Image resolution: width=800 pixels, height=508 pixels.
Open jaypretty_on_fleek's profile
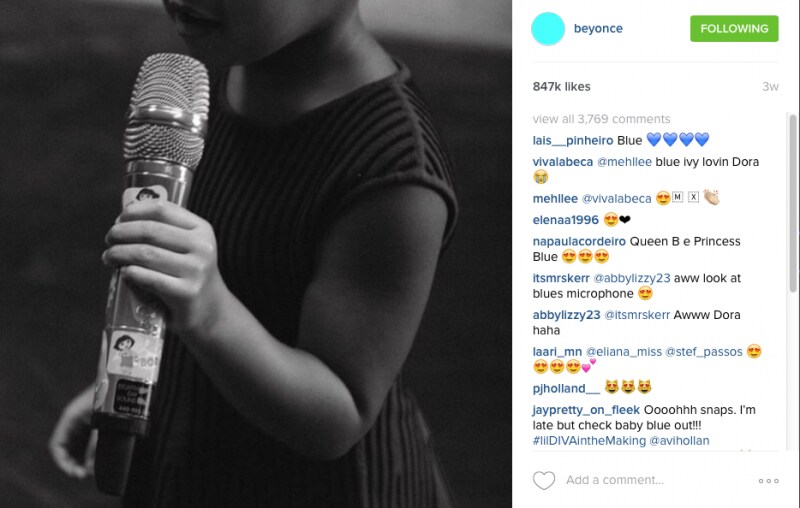[x=586, y=411]
